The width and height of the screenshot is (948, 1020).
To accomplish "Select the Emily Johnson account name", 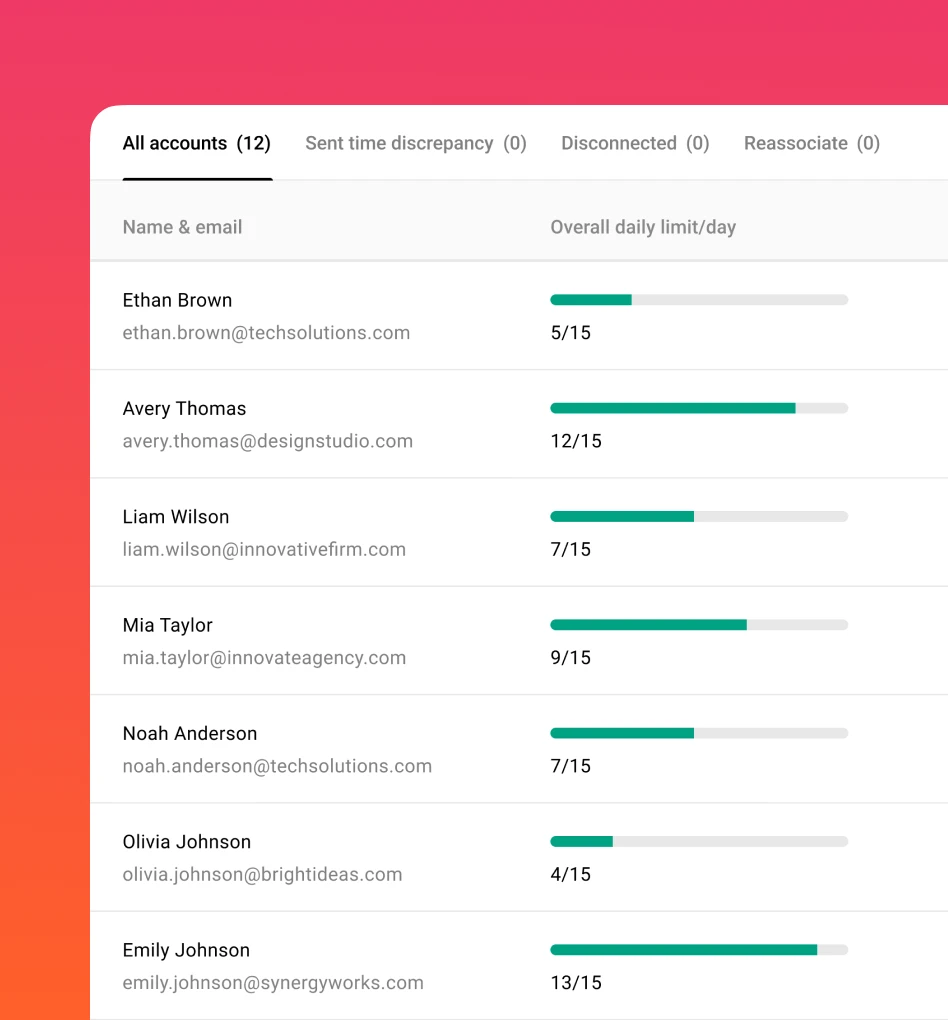I will point(186,950).
